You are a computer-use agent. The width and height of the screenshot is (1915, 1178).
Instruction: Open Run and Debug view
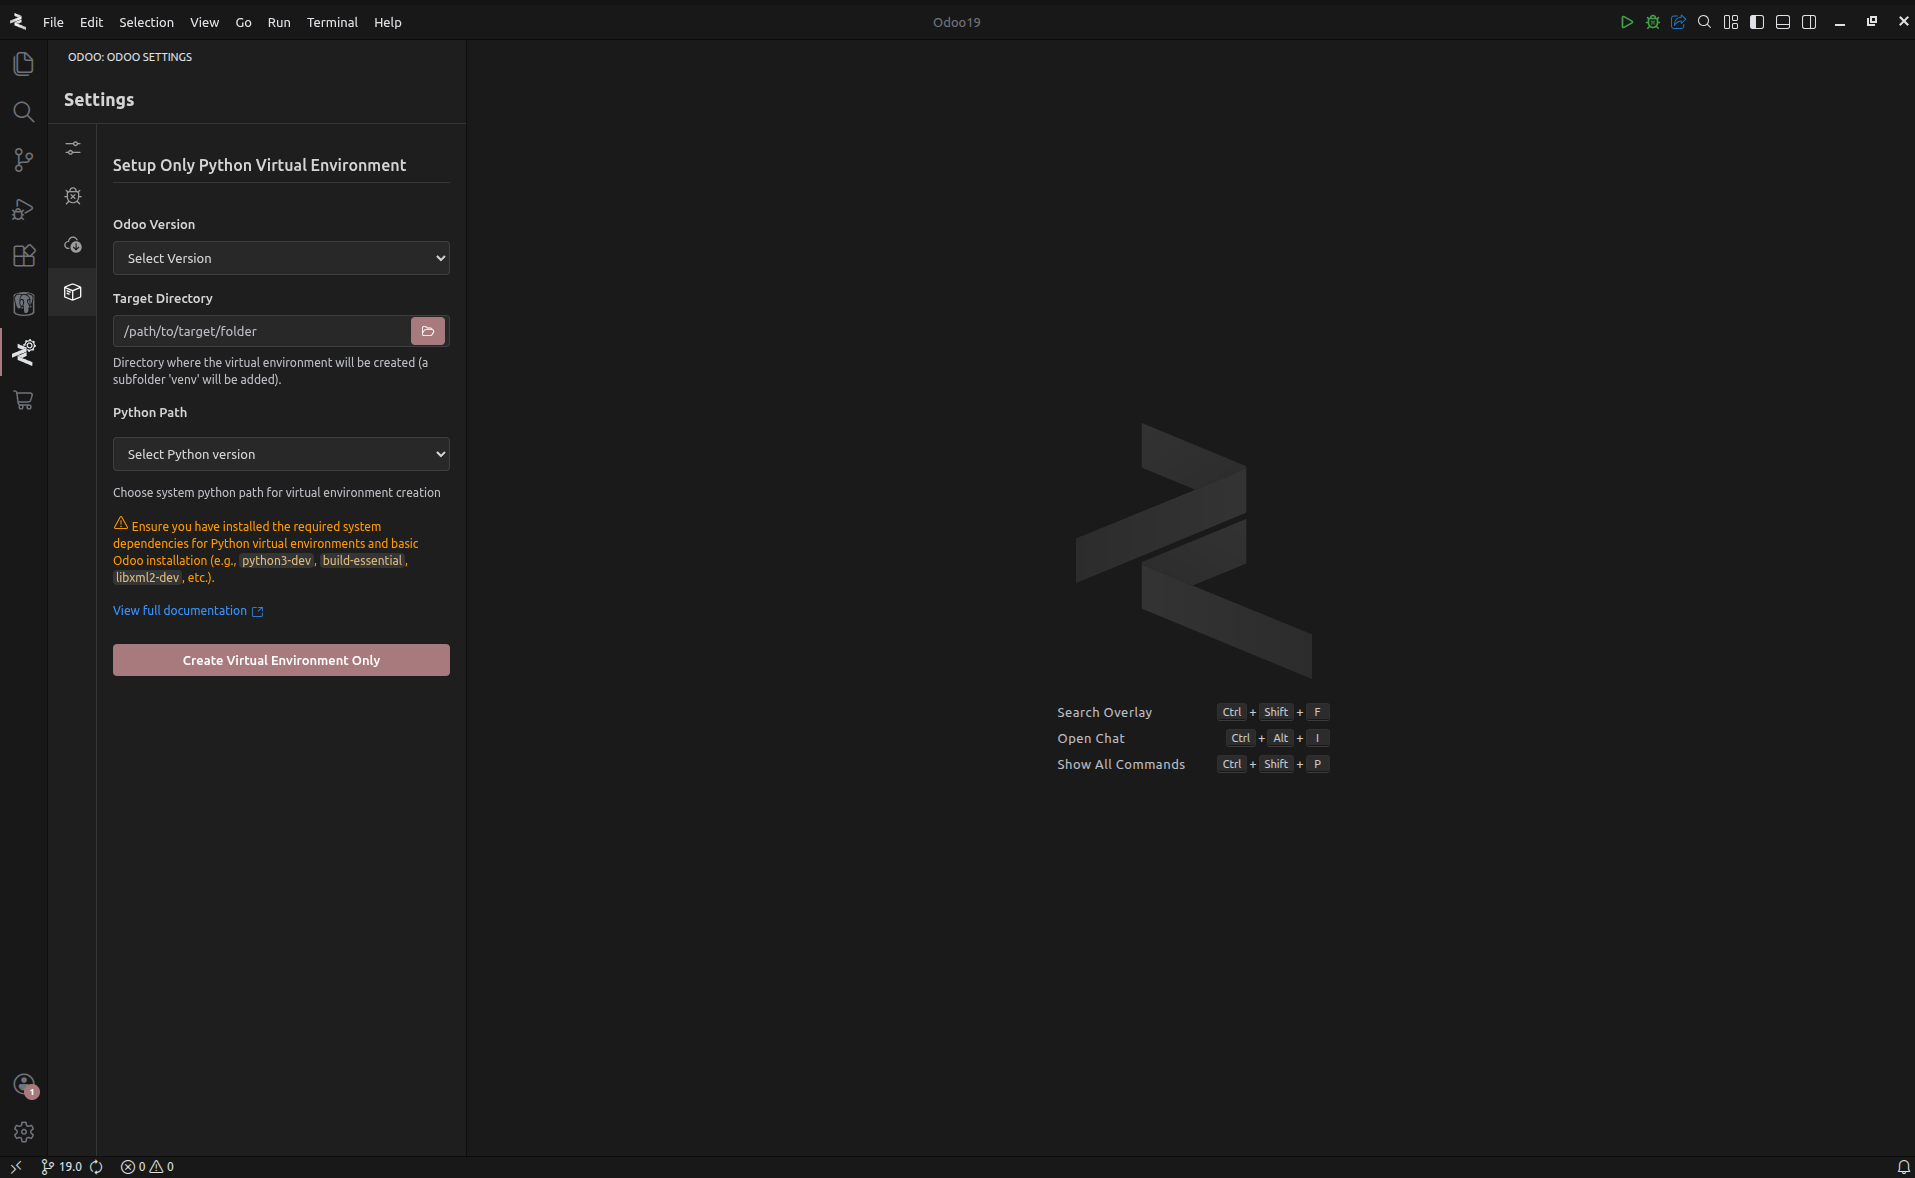24,208
